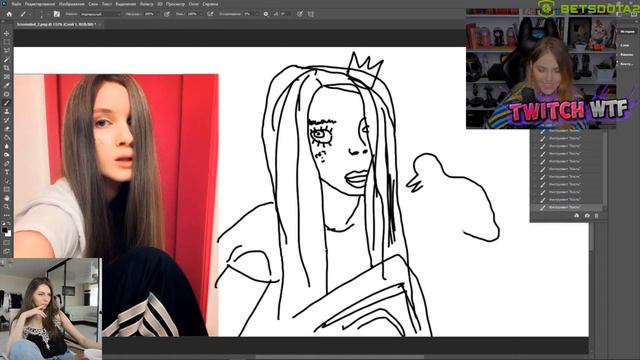This screenshot has width=640, height=360.
Task: Delete current state in History panel
Action: (x=596, y=216)
